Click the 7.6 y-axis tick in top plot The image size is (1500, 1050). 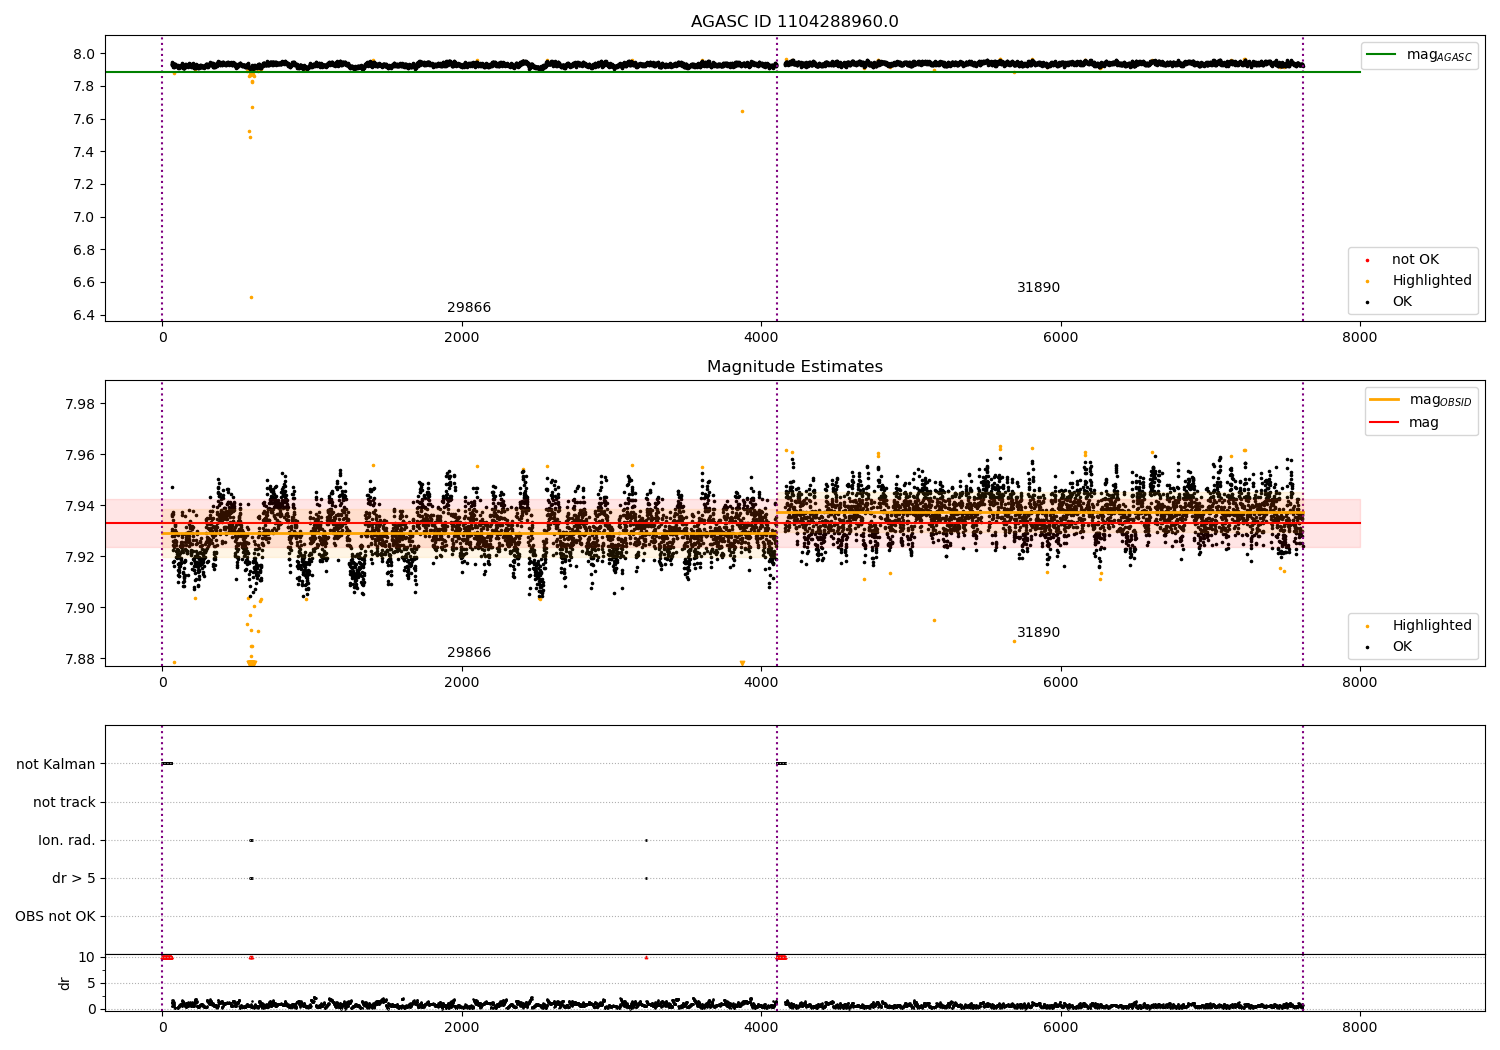85,120
